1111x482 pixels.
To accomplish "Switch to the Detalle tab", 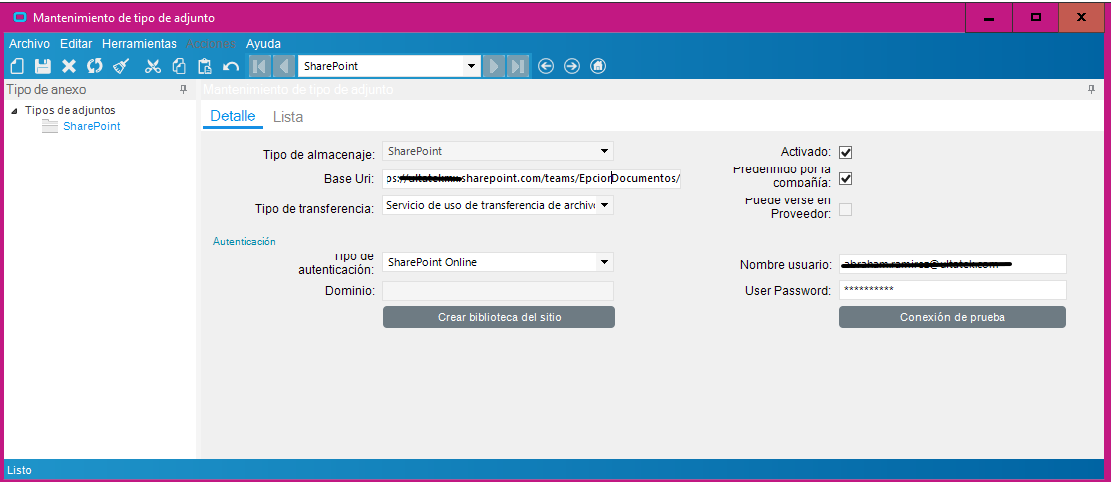I will tap(232, 116).
